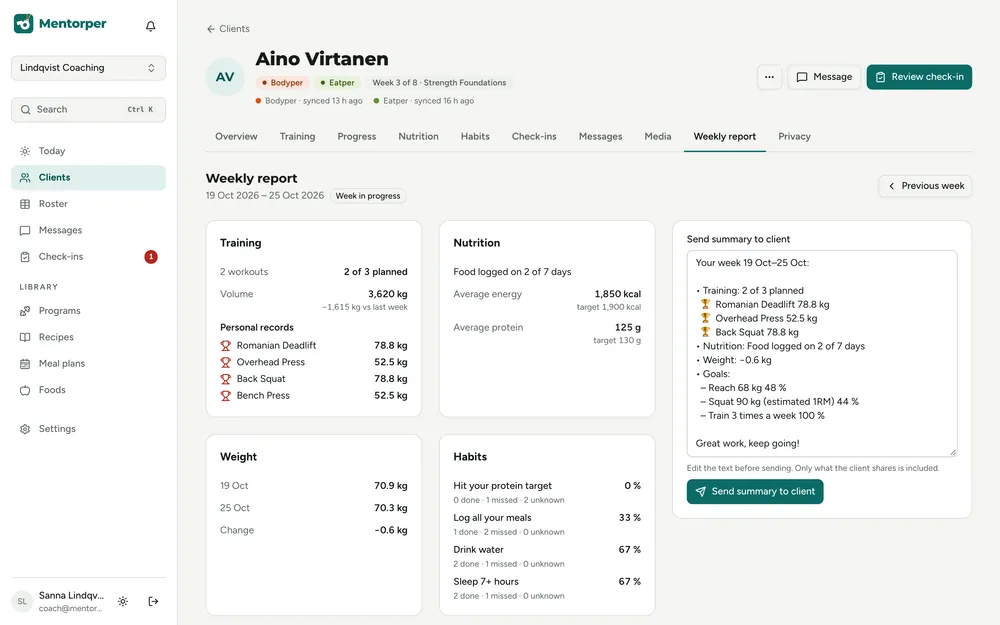This screenshot has height=625, width=1000.
Task: Open the more options (…) button
Action: coord(769,77)
